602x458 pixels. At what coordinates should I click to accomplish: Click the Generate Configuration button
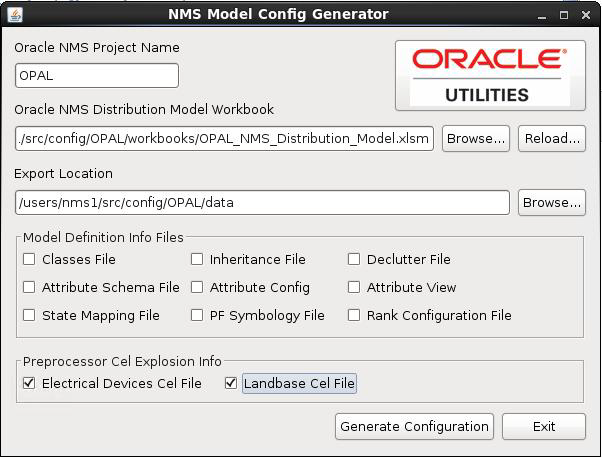[414, 427]
